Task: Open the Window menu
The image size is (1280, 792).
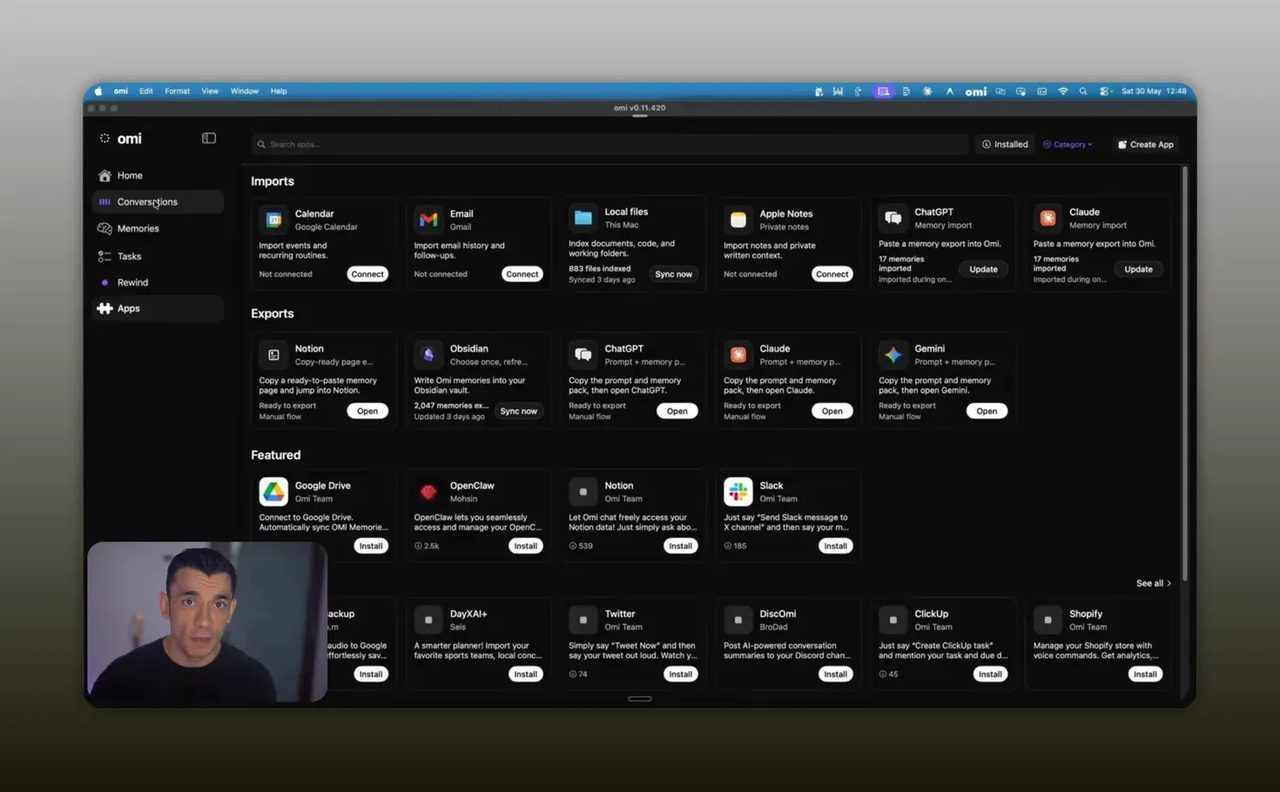Action: click(244, 91)
